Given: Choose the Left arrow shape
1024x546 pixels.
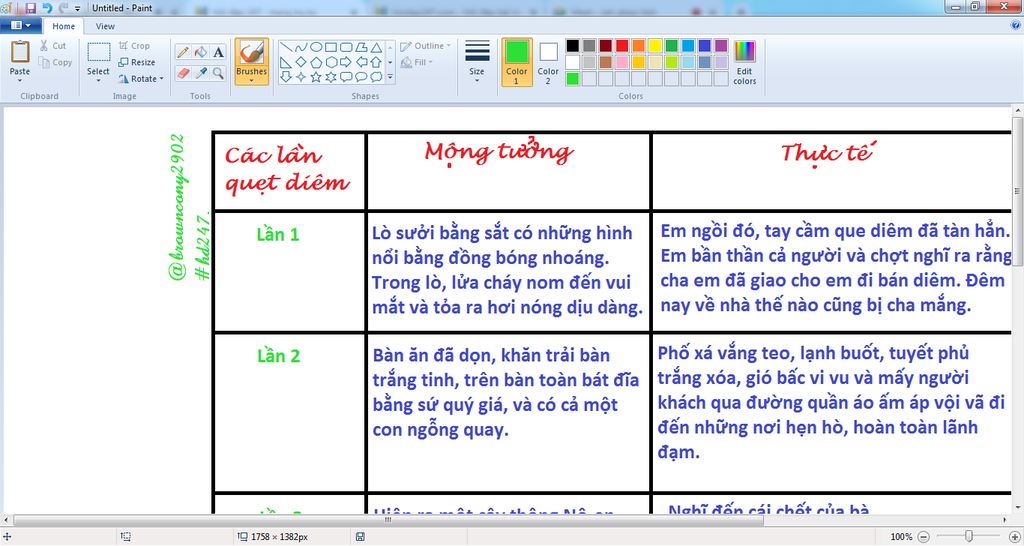Looking at the screenshot, I should (360, 62).
